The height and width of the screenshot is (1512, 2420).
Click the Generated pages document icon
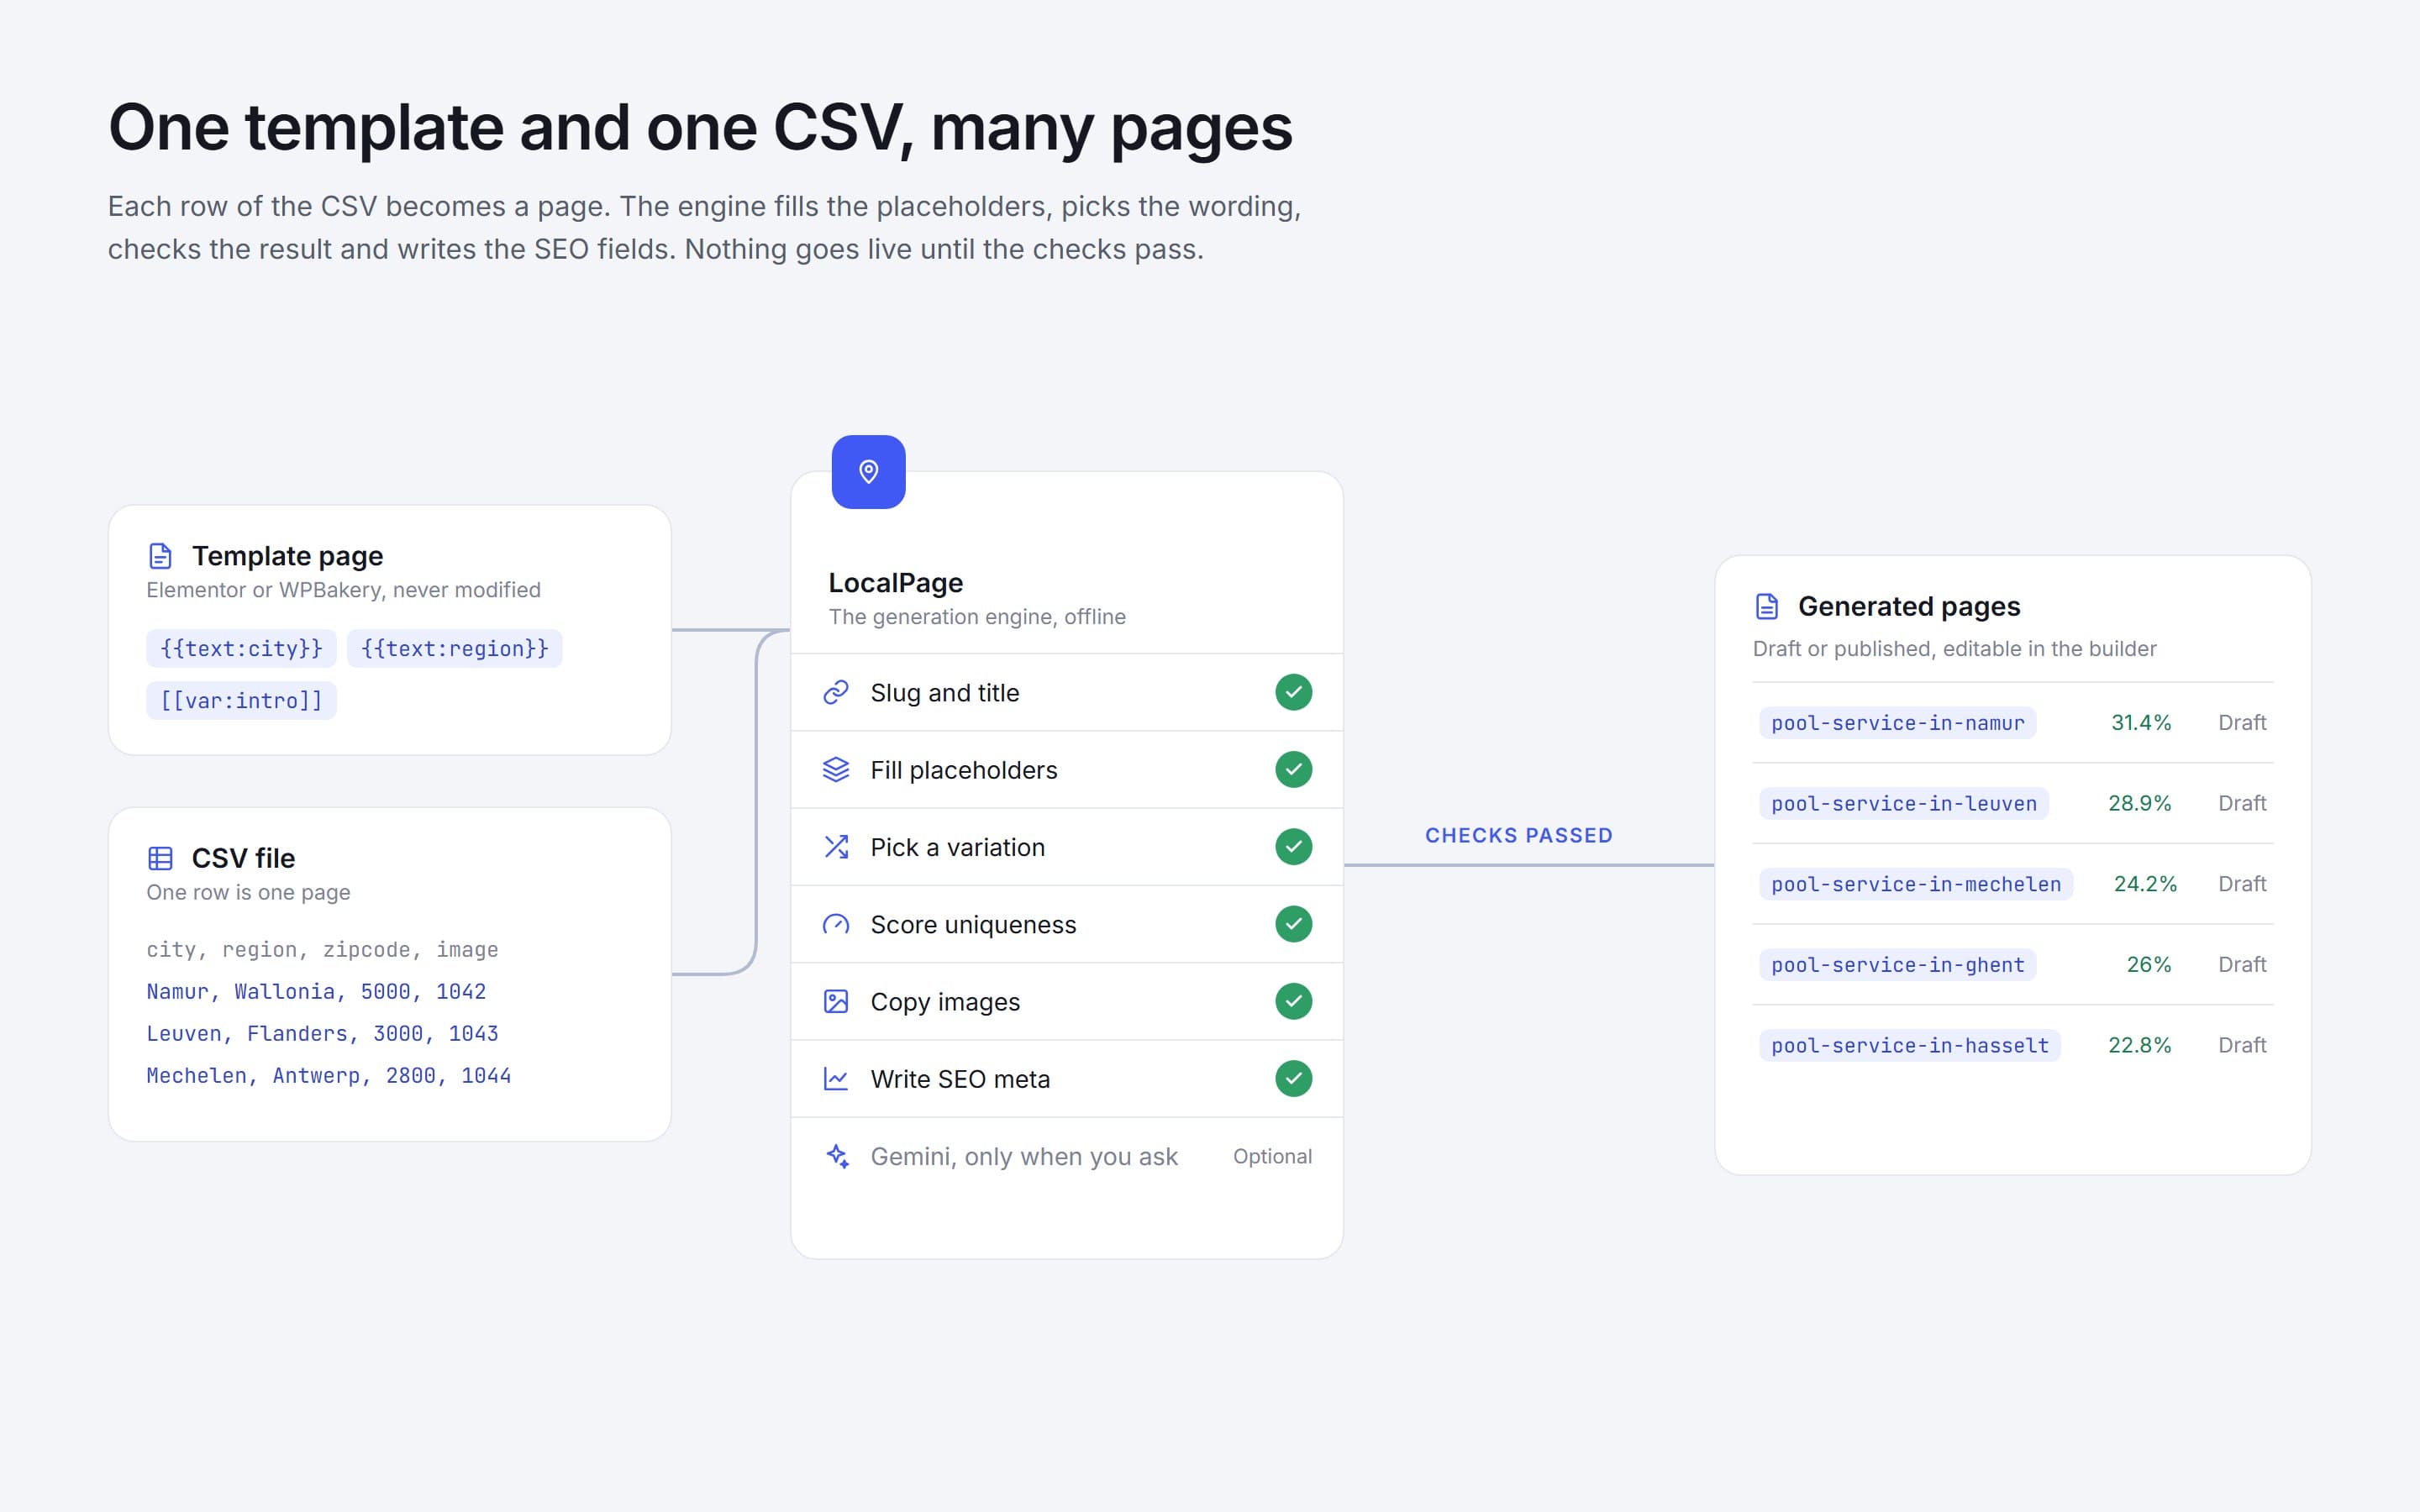1767,606
